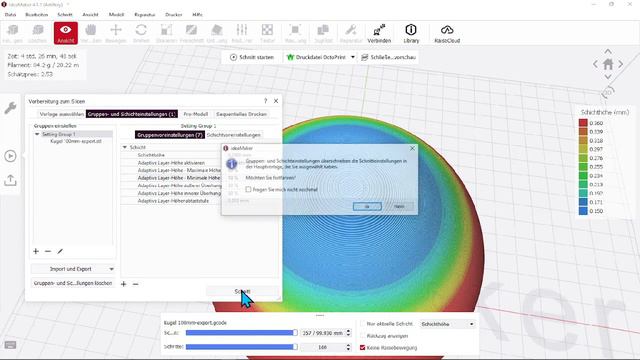Click the slice preview close button

(388, 57)
